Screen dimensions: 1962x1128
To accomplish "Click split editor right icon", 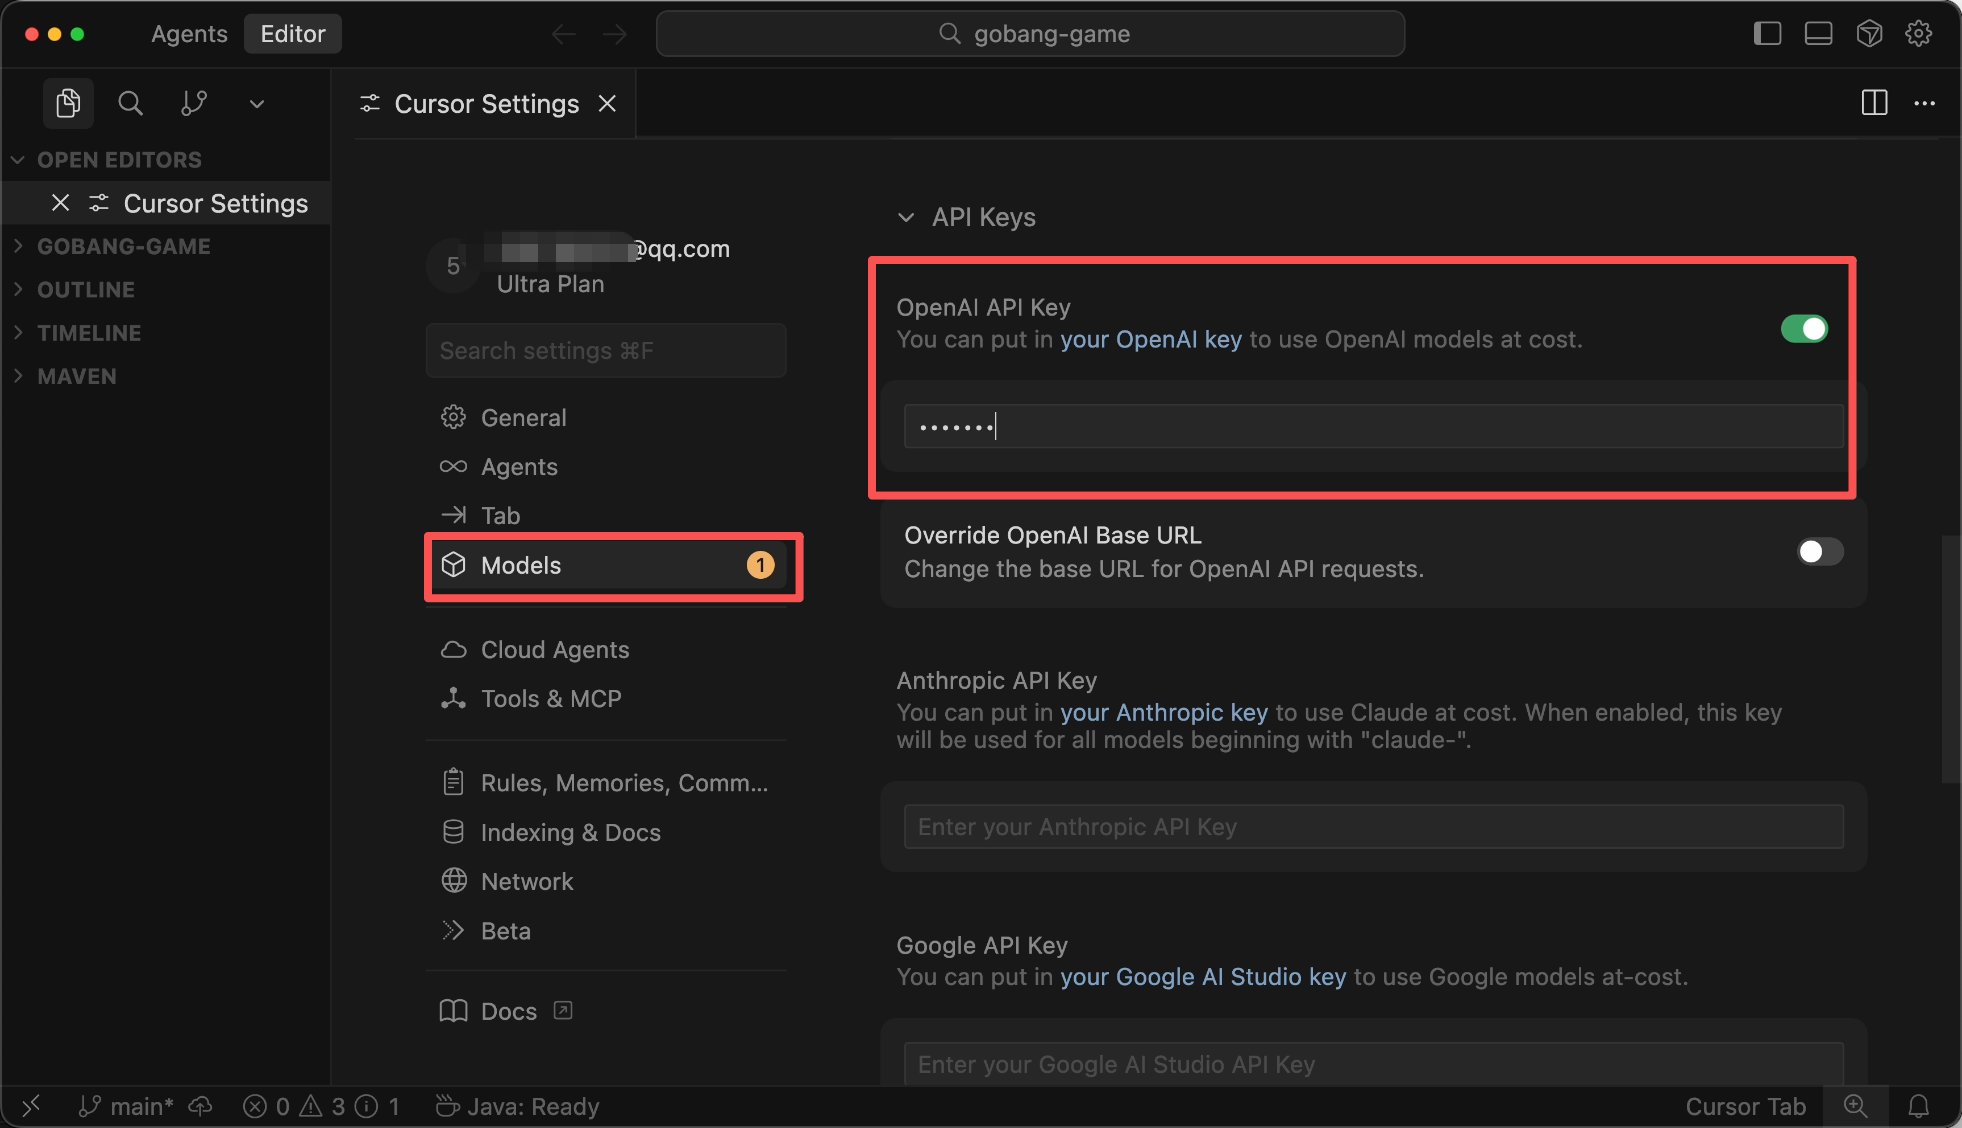I will coord(1874,103).
